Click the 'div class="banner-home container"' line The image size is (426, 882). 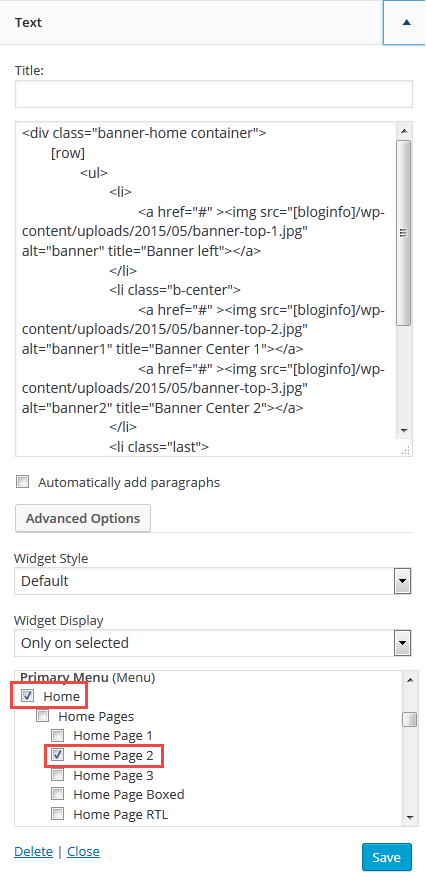(x=144, y=133)
